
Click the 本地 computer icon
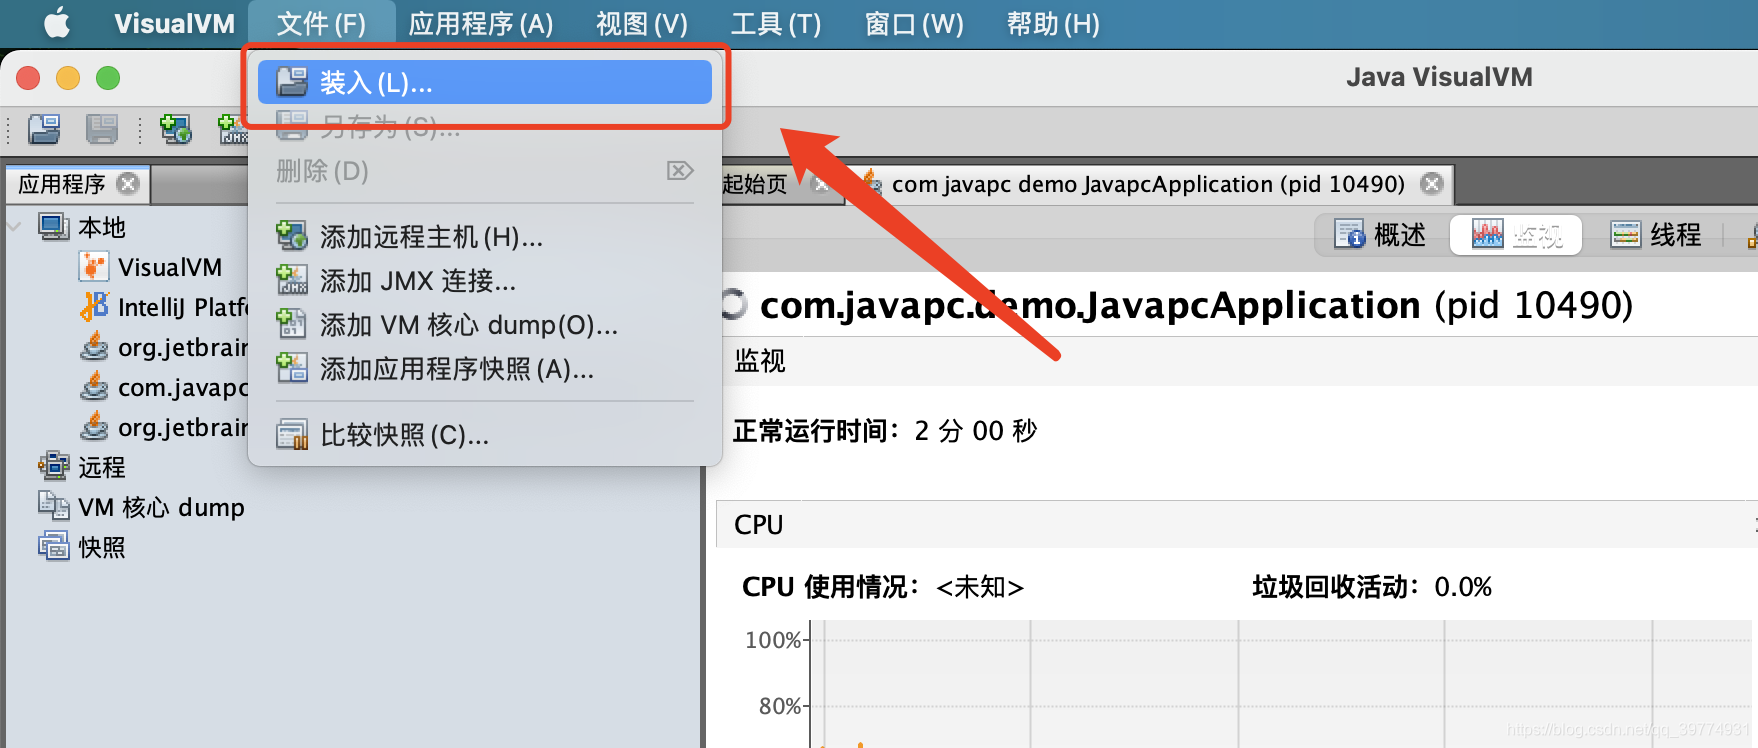point(53,226)
